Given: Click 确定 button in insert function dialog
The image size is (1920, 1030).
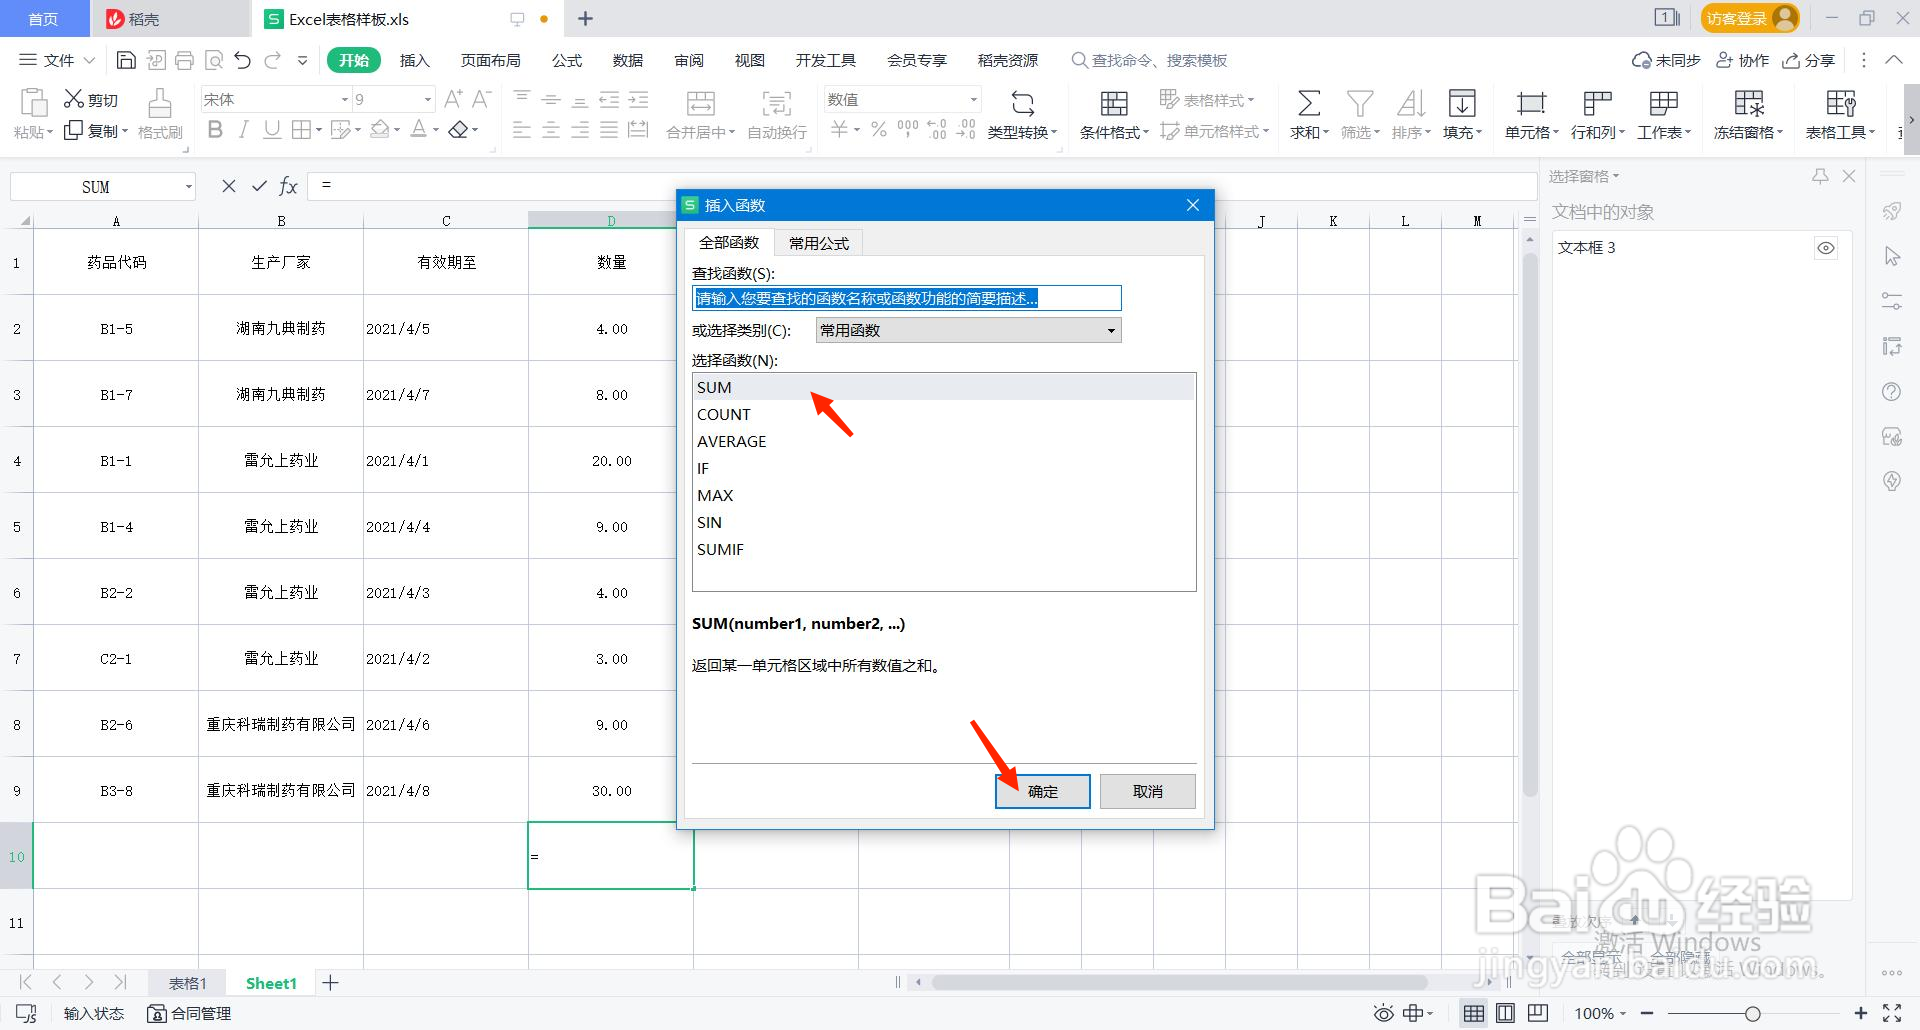Looking at the screenshot, I should click(x=1043, y=791).
